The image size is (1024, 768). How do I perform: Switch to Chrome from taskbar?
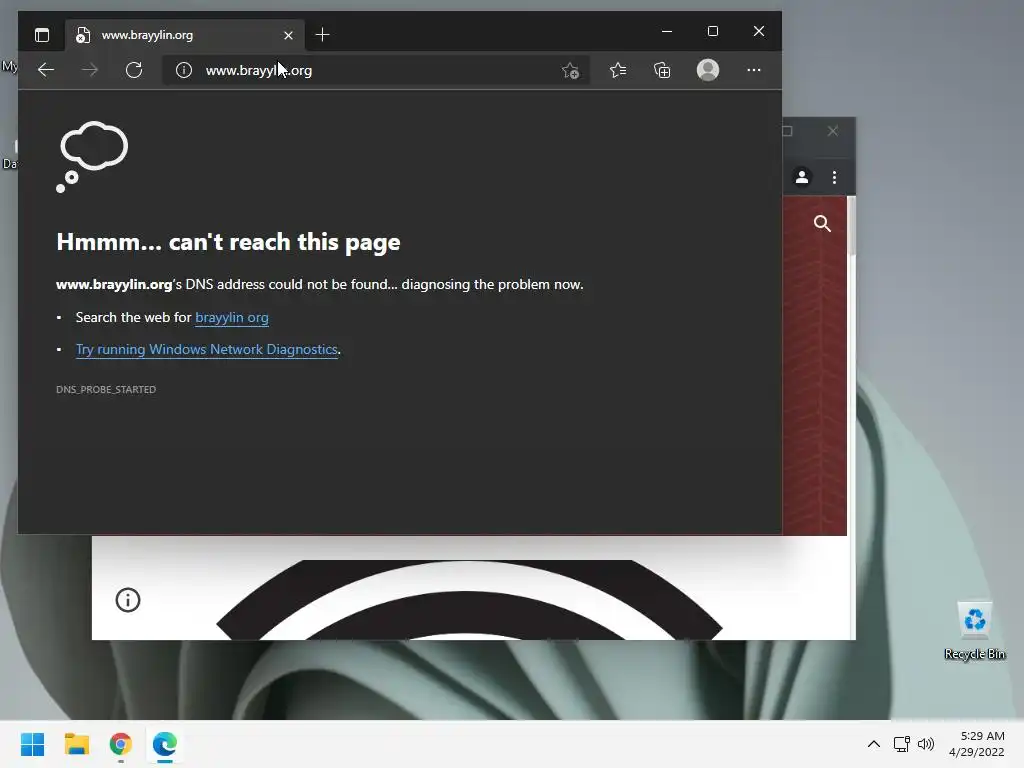[121, 744]
